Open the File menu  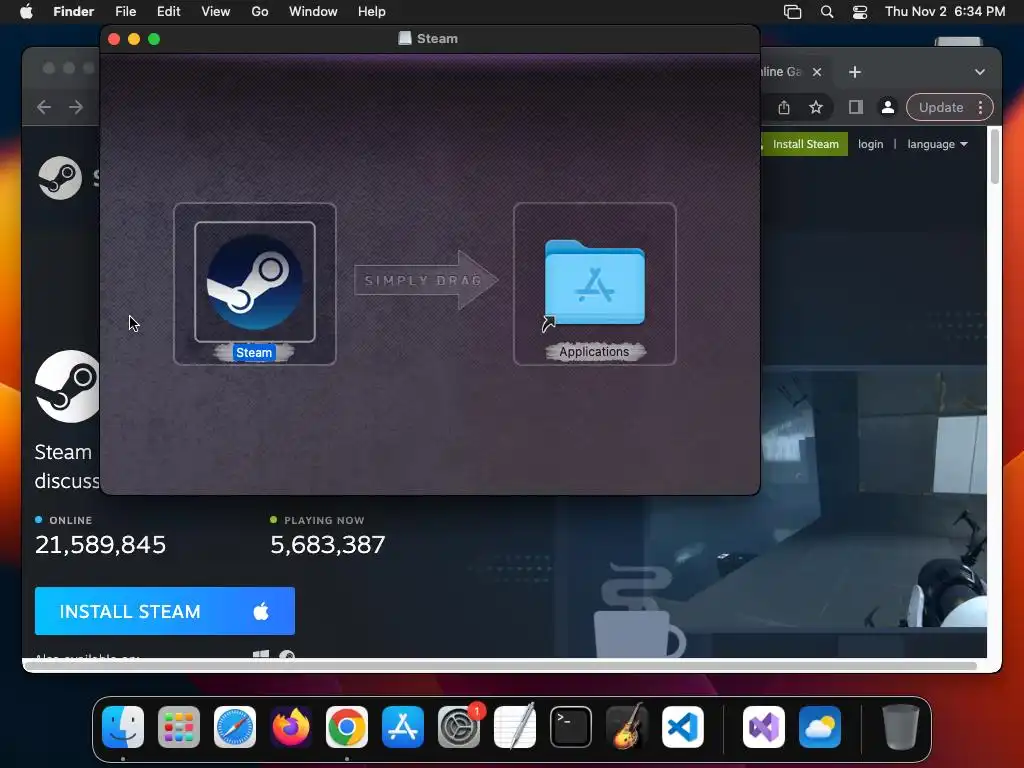(125, 12)
